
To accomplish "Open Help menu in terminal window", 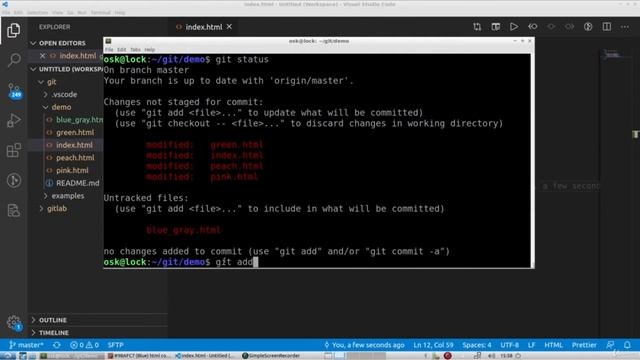I will pyautogui.click(x=149, y=49).
